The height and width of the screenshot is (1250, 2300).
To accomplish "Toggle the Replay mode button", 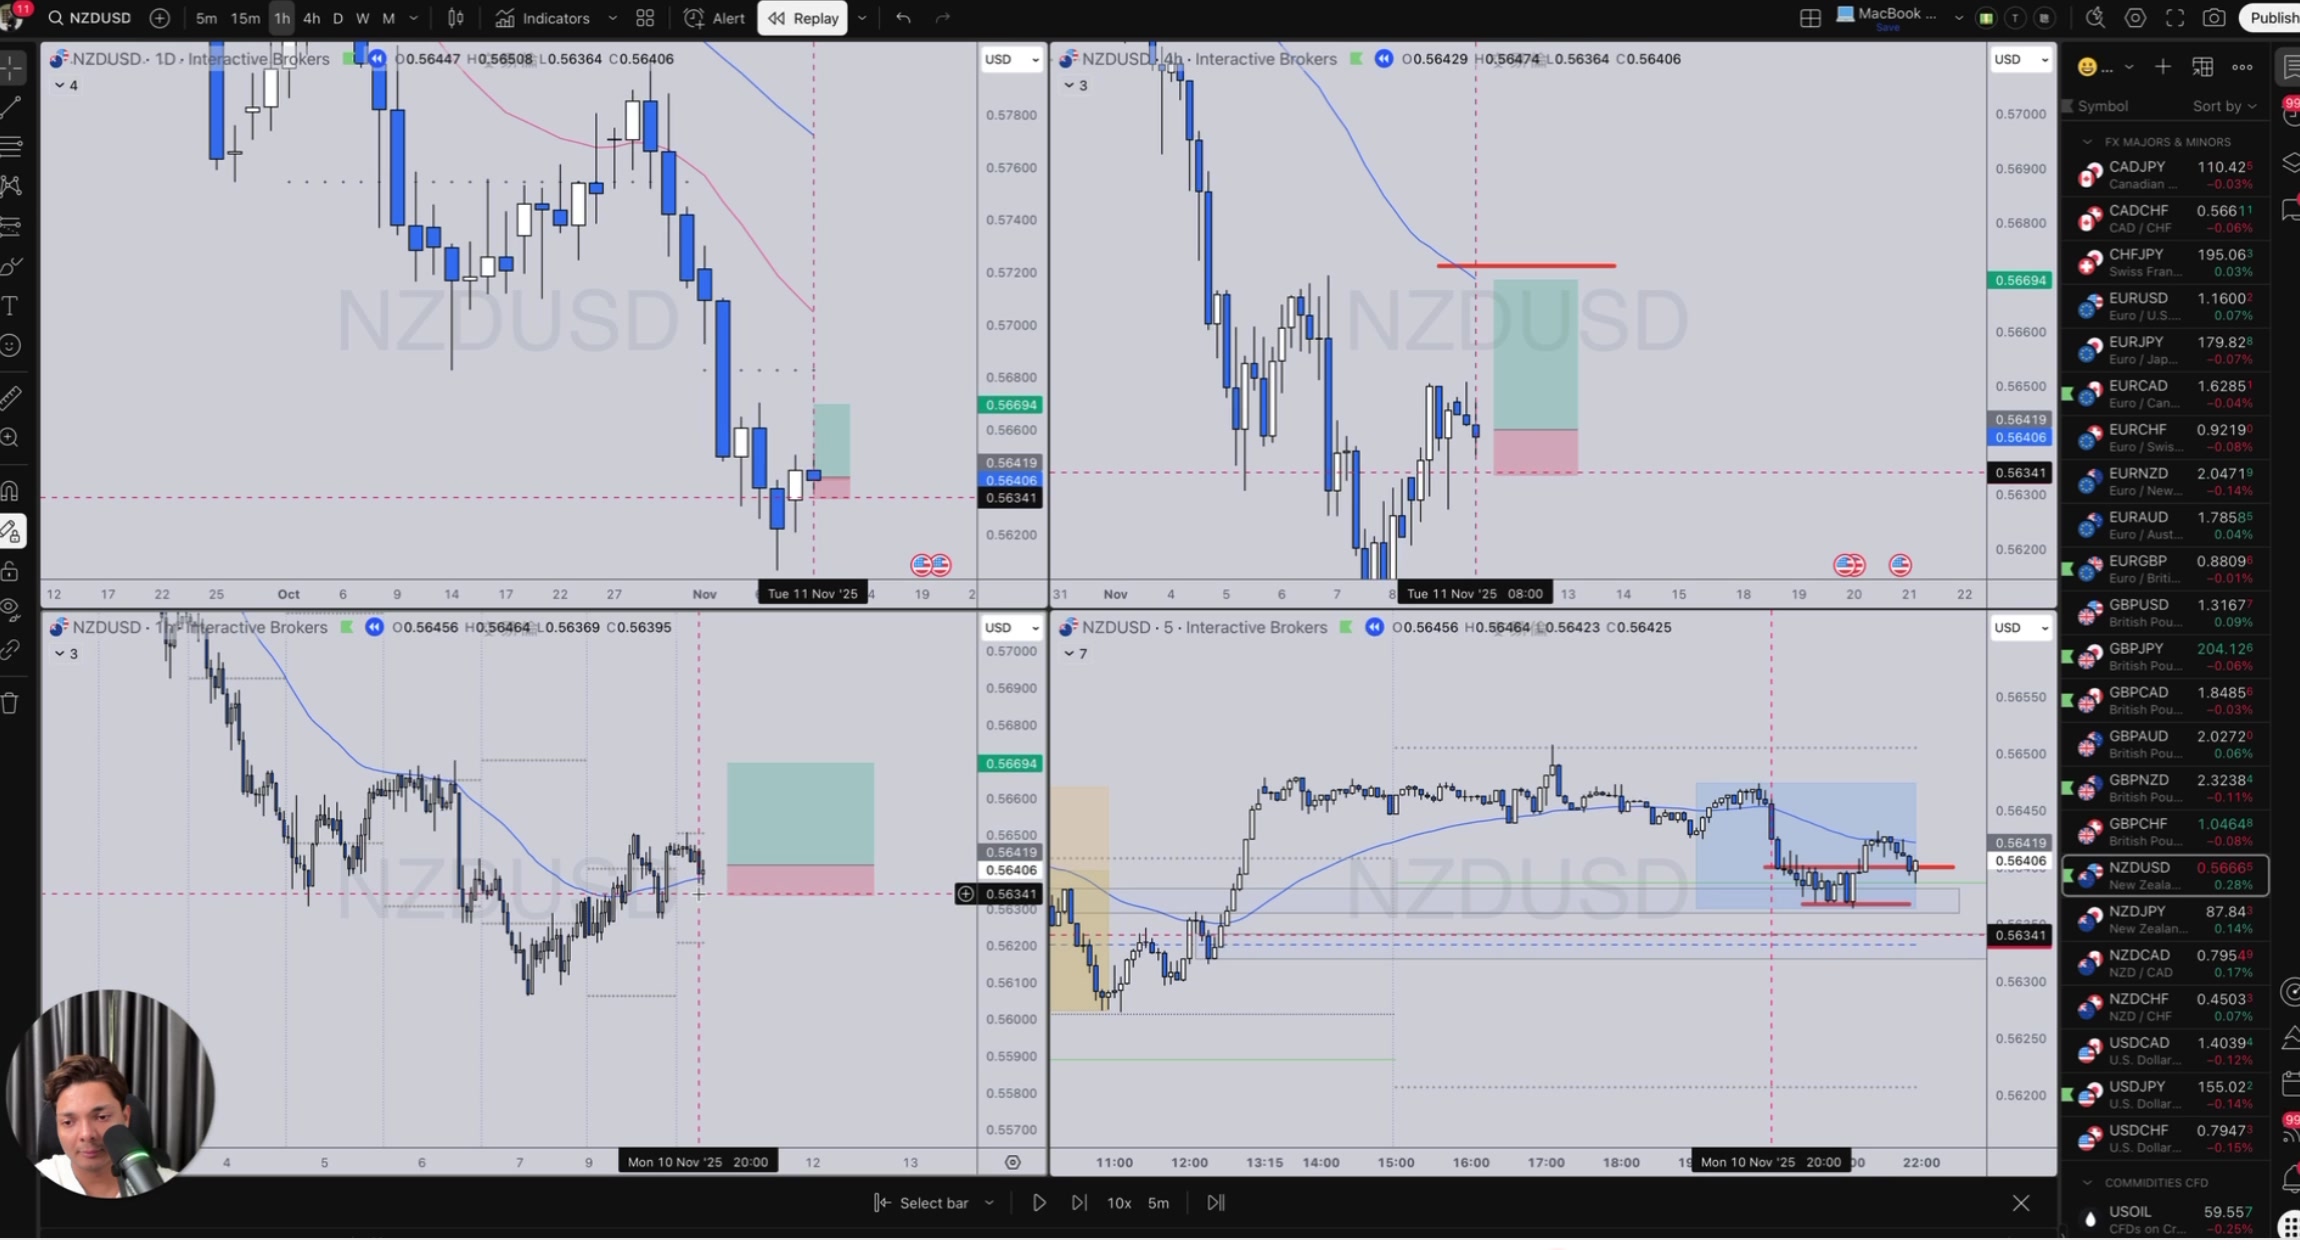I will (803, 18).
